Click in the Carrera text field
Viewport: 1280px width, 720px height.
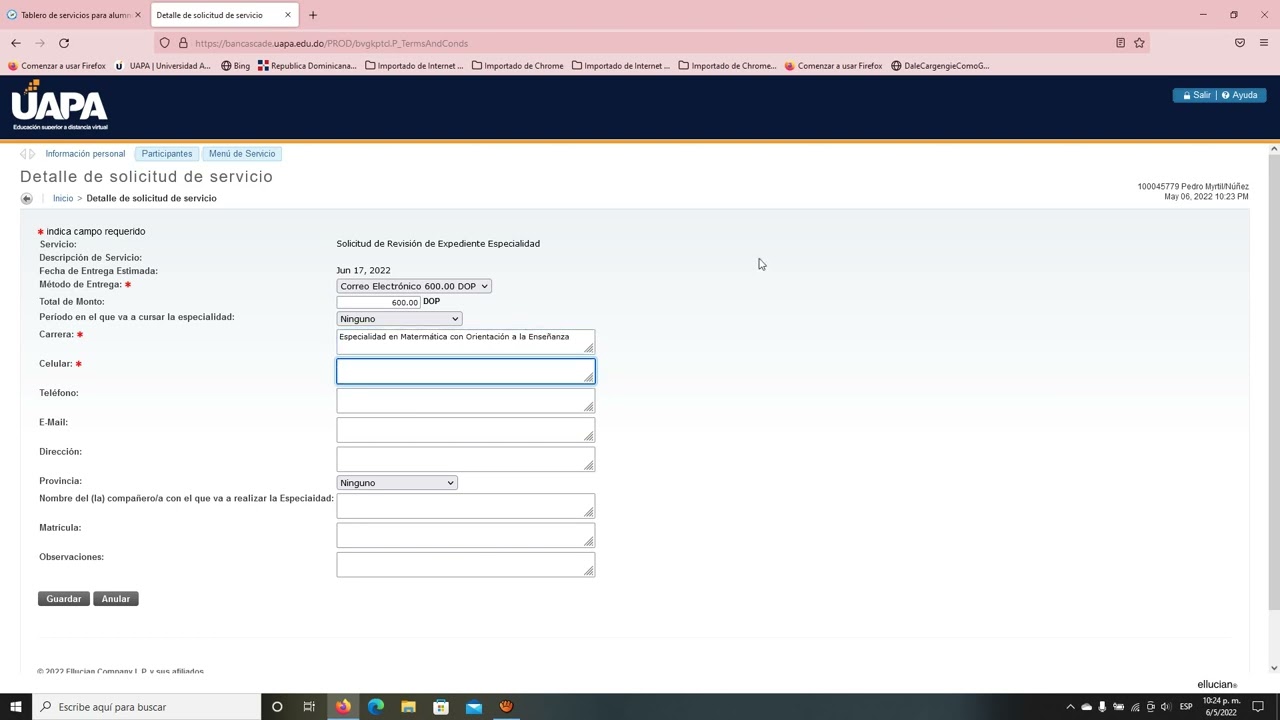[x=466, y=342]
